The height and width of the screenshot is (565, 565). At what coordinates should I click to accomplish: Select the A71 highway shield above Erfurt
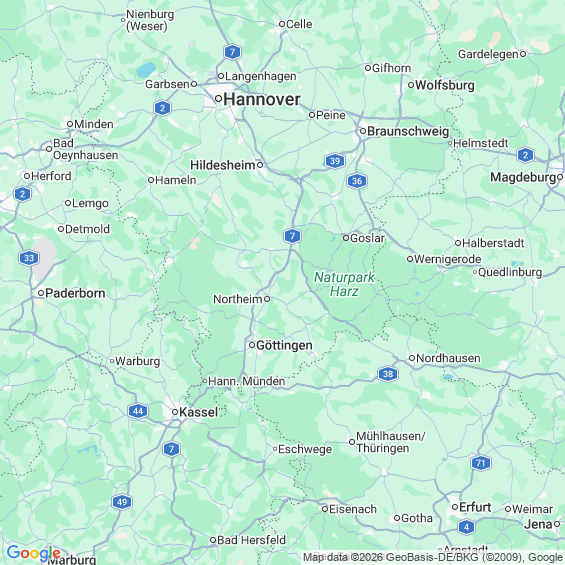pos(481,463)
